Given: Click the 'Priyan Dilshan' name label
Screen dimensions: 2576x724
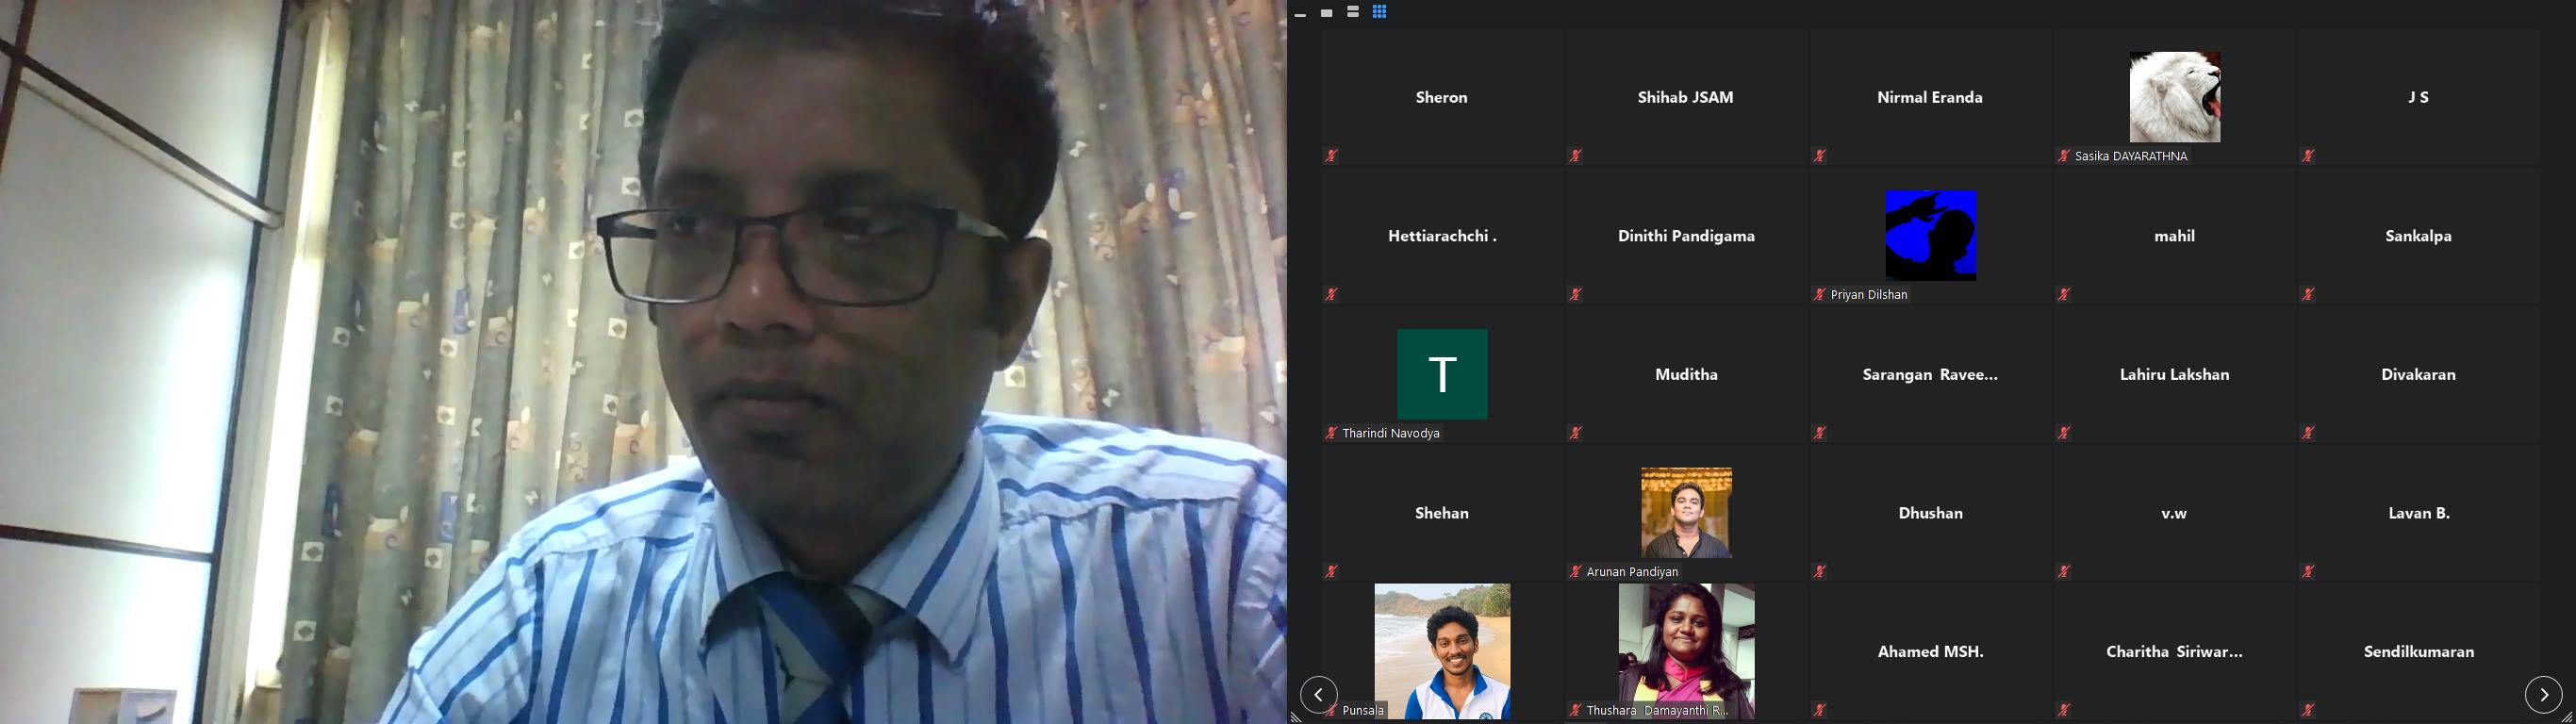Looking at the screenshot, I should [1868, 295].
